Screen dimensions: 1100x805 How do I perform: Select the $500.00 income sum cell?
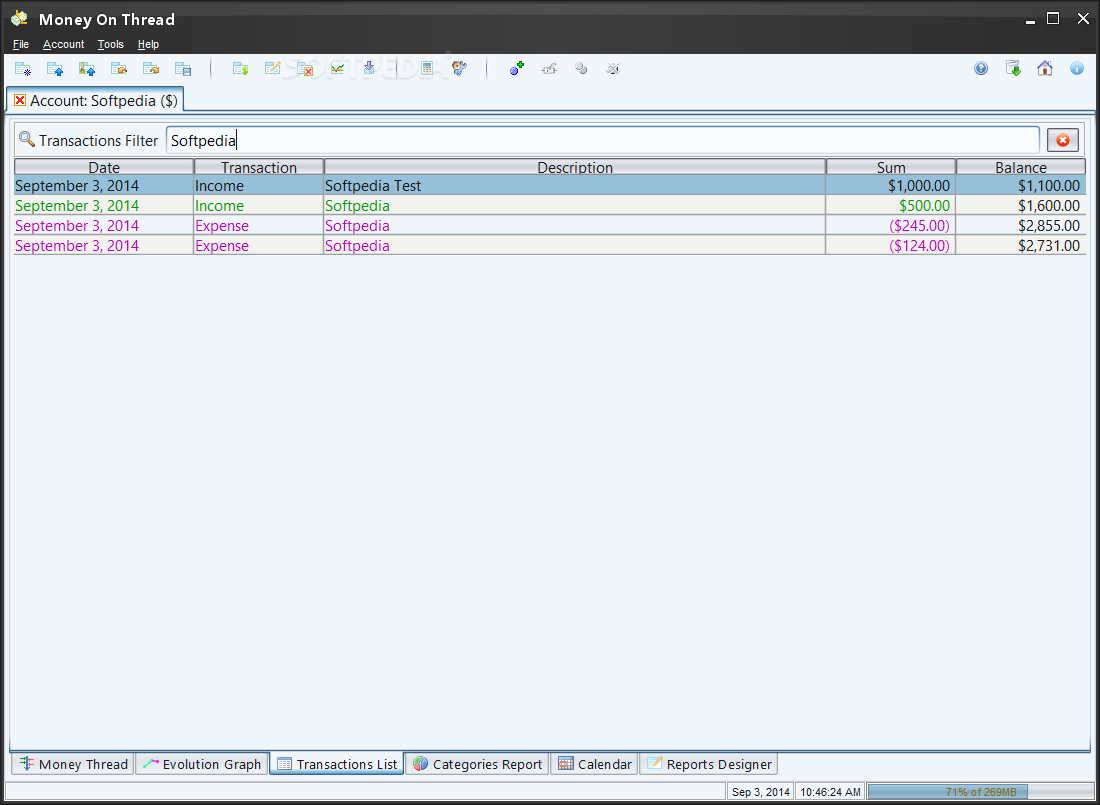[x=891, y=206]
